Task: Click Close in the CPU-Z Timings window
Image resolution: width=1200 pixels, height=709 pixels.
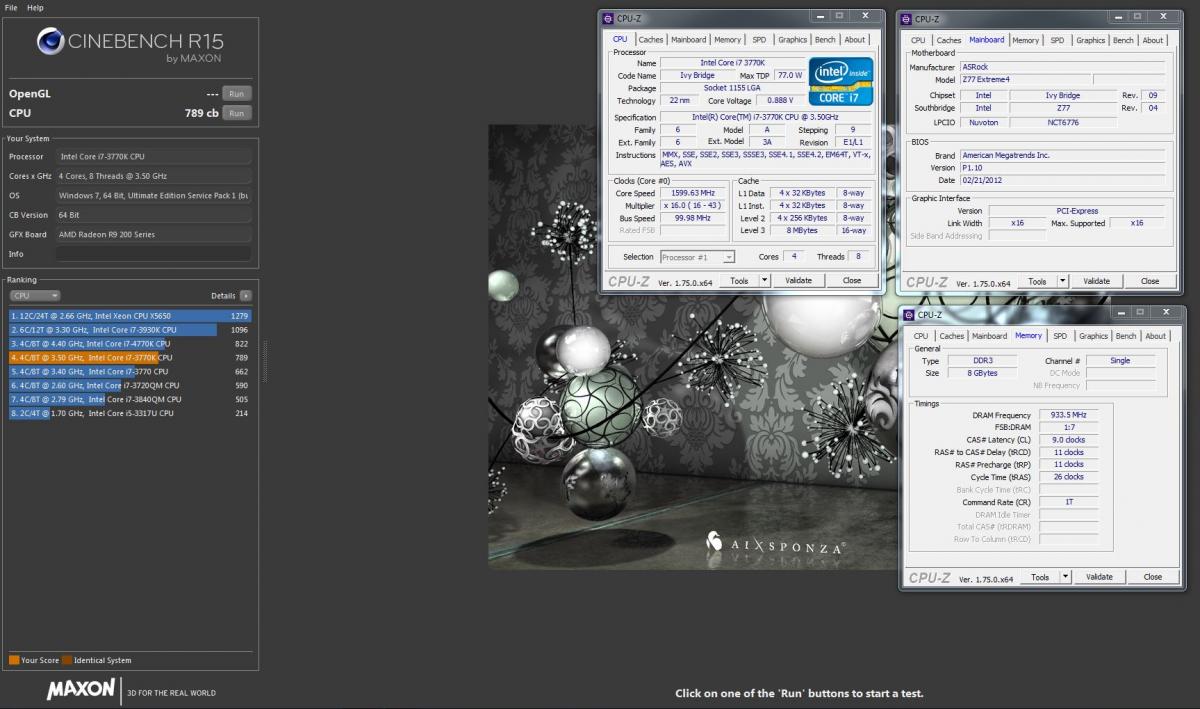Action: pyautogui.click(x=1153, y=577)
